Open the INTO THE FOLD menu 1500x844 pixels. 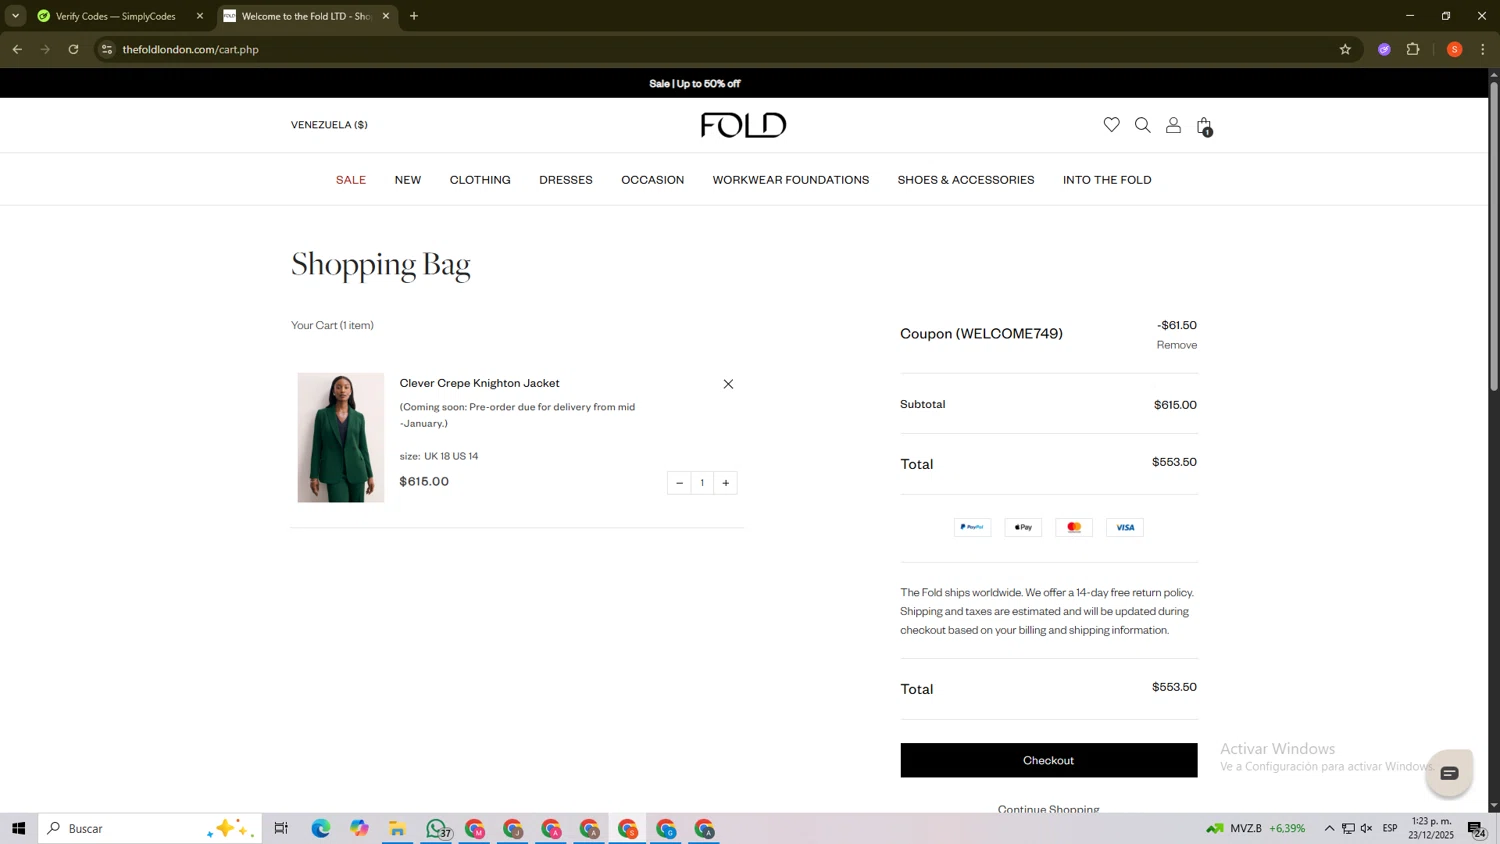[1107, 180]
